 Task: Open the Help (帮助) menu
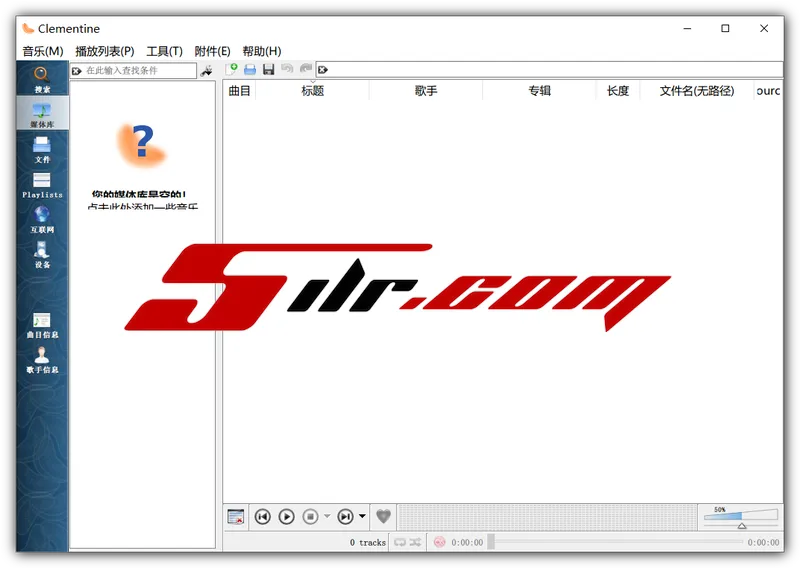262,51
